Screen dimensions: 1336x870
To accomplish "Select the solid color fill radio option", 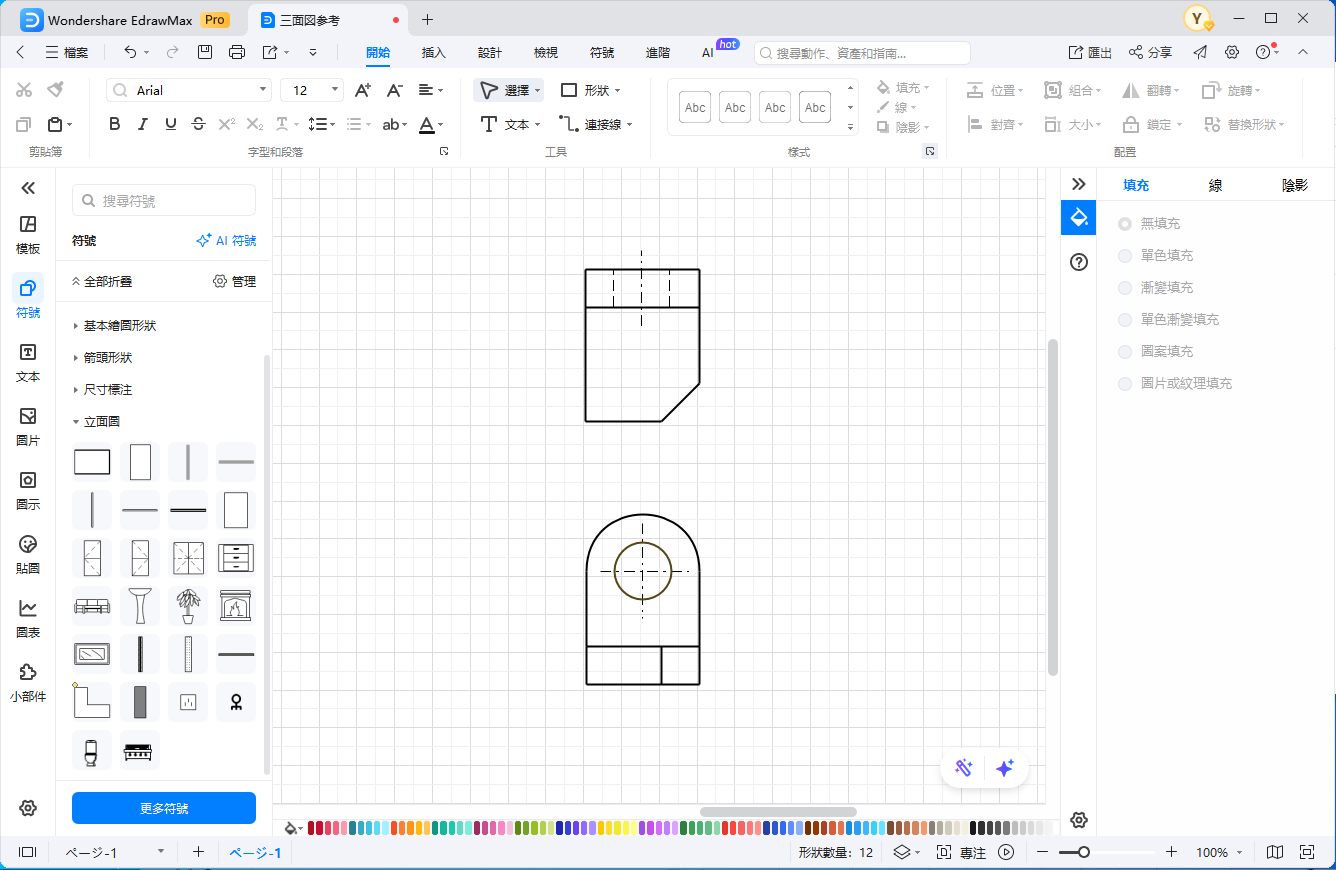I will tap(1125, 256).
